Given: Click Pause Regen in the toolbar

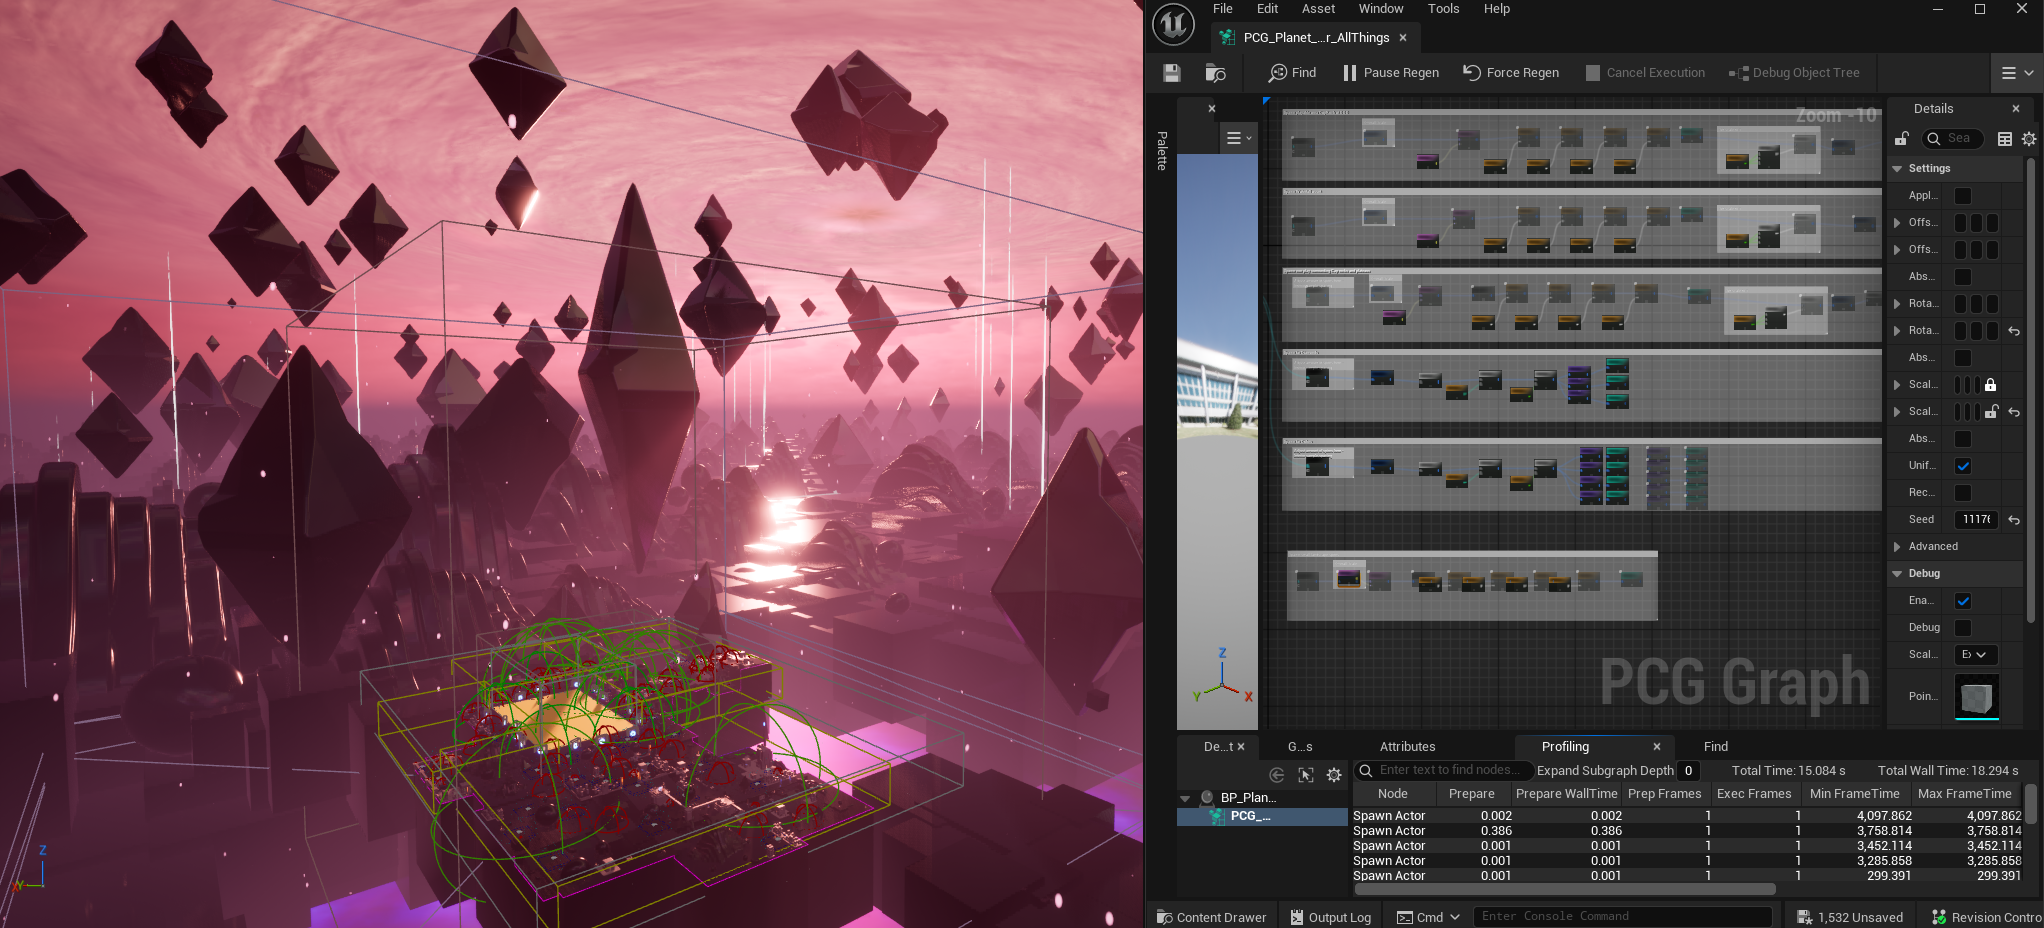Looking at the screenshot, I should [1391, 73].
